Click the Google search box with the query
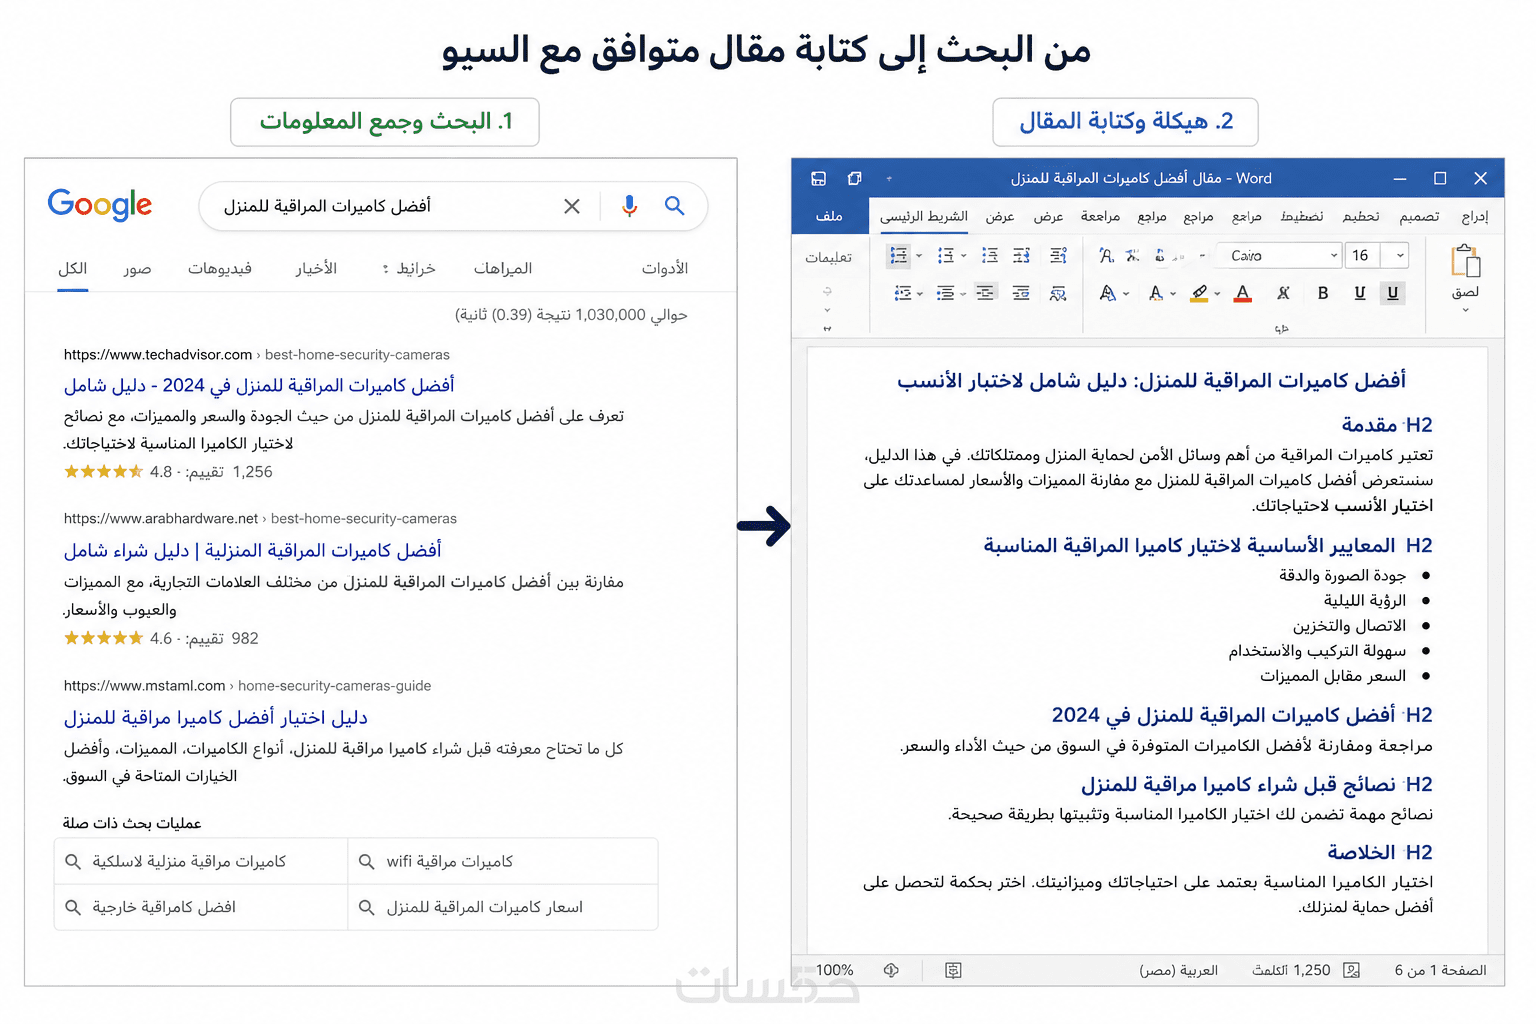Viewport: 1536px width, 1024px height. tap(453, 206)
